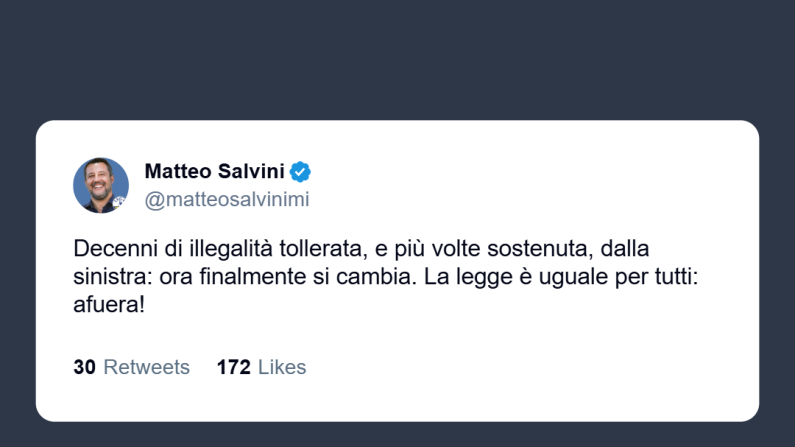Click the phrase 'ora finalmente si cambia'

tap(273, 275)
